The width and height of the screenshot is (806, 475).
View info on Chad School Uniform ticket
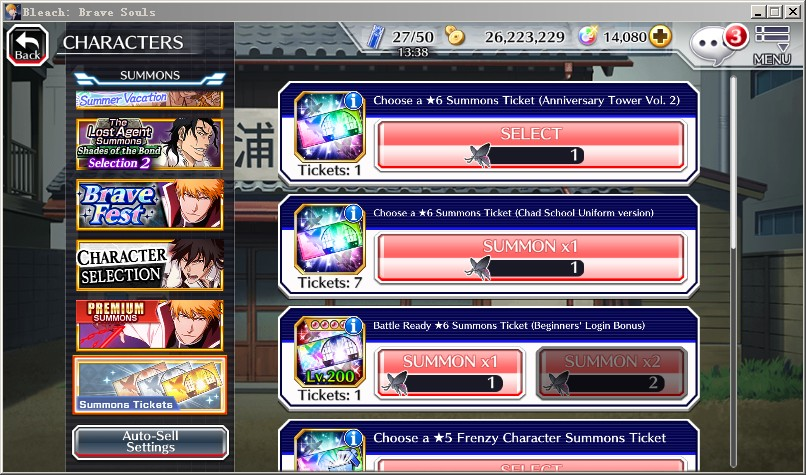pyautogui.click(x=353, y=213)
